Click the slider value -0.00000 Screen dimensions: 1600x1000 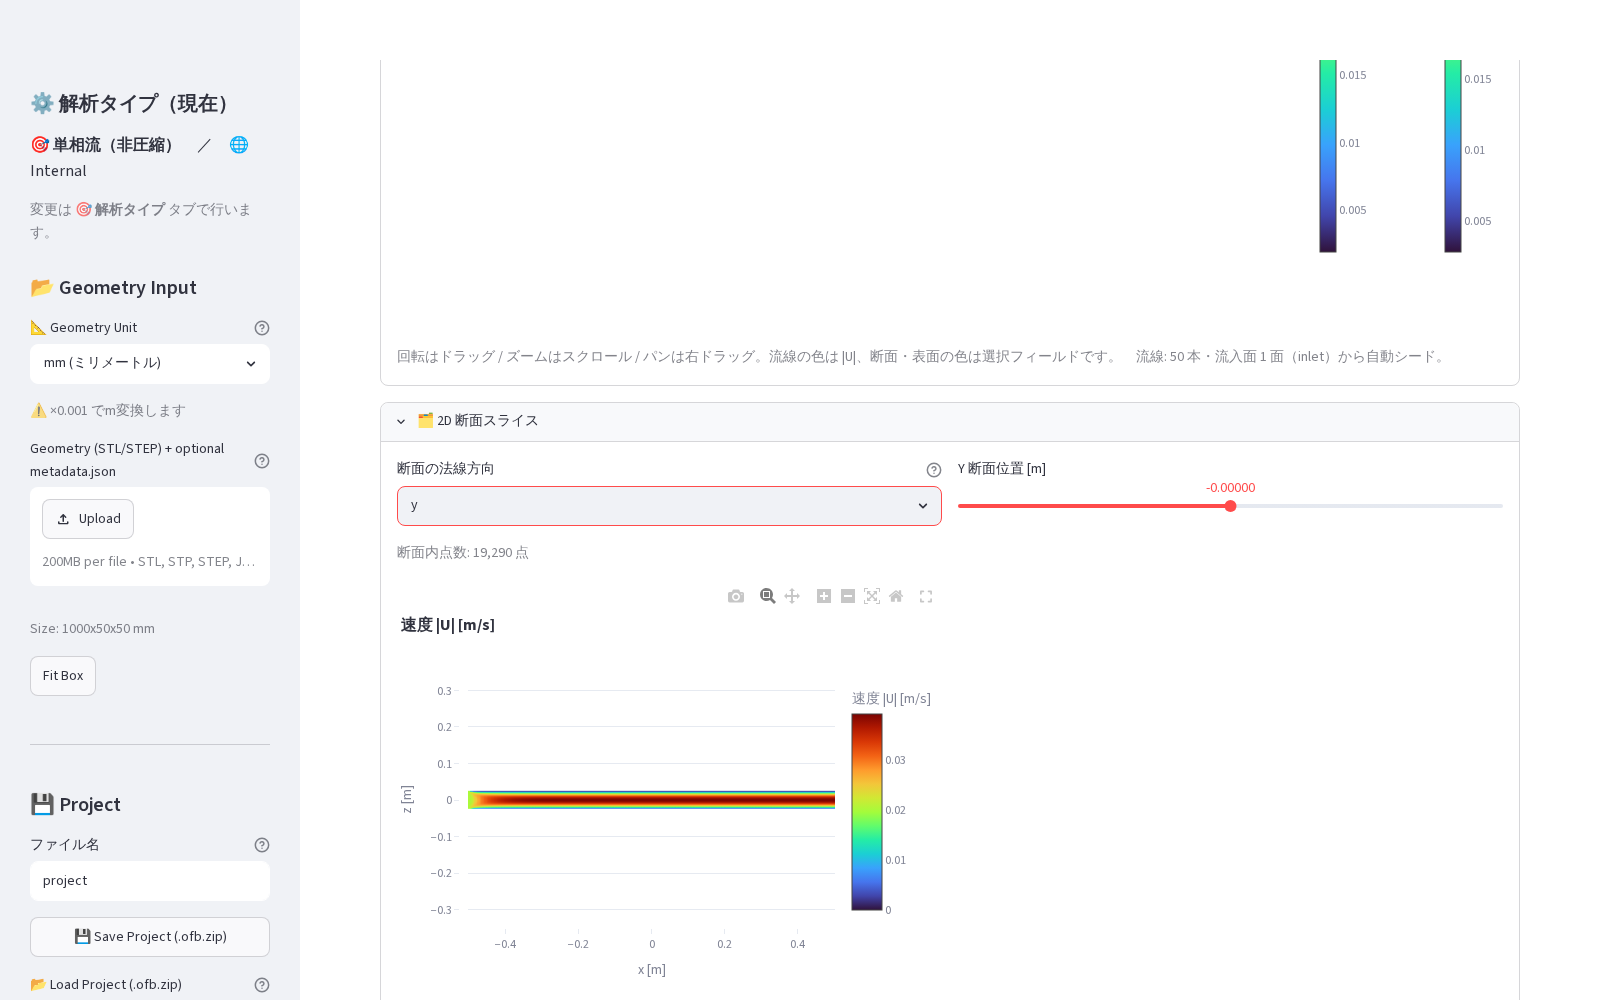(1231, 488)
